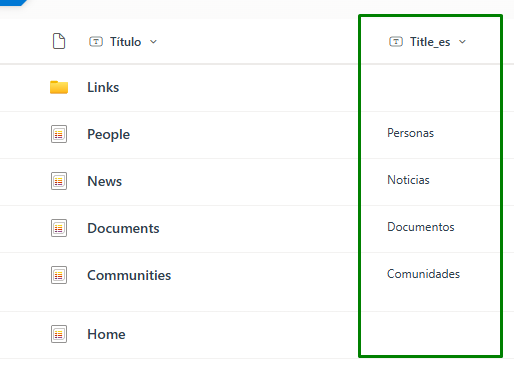Click the Links folder icon
Screen dimensions: 514x385
coord(59,87)
